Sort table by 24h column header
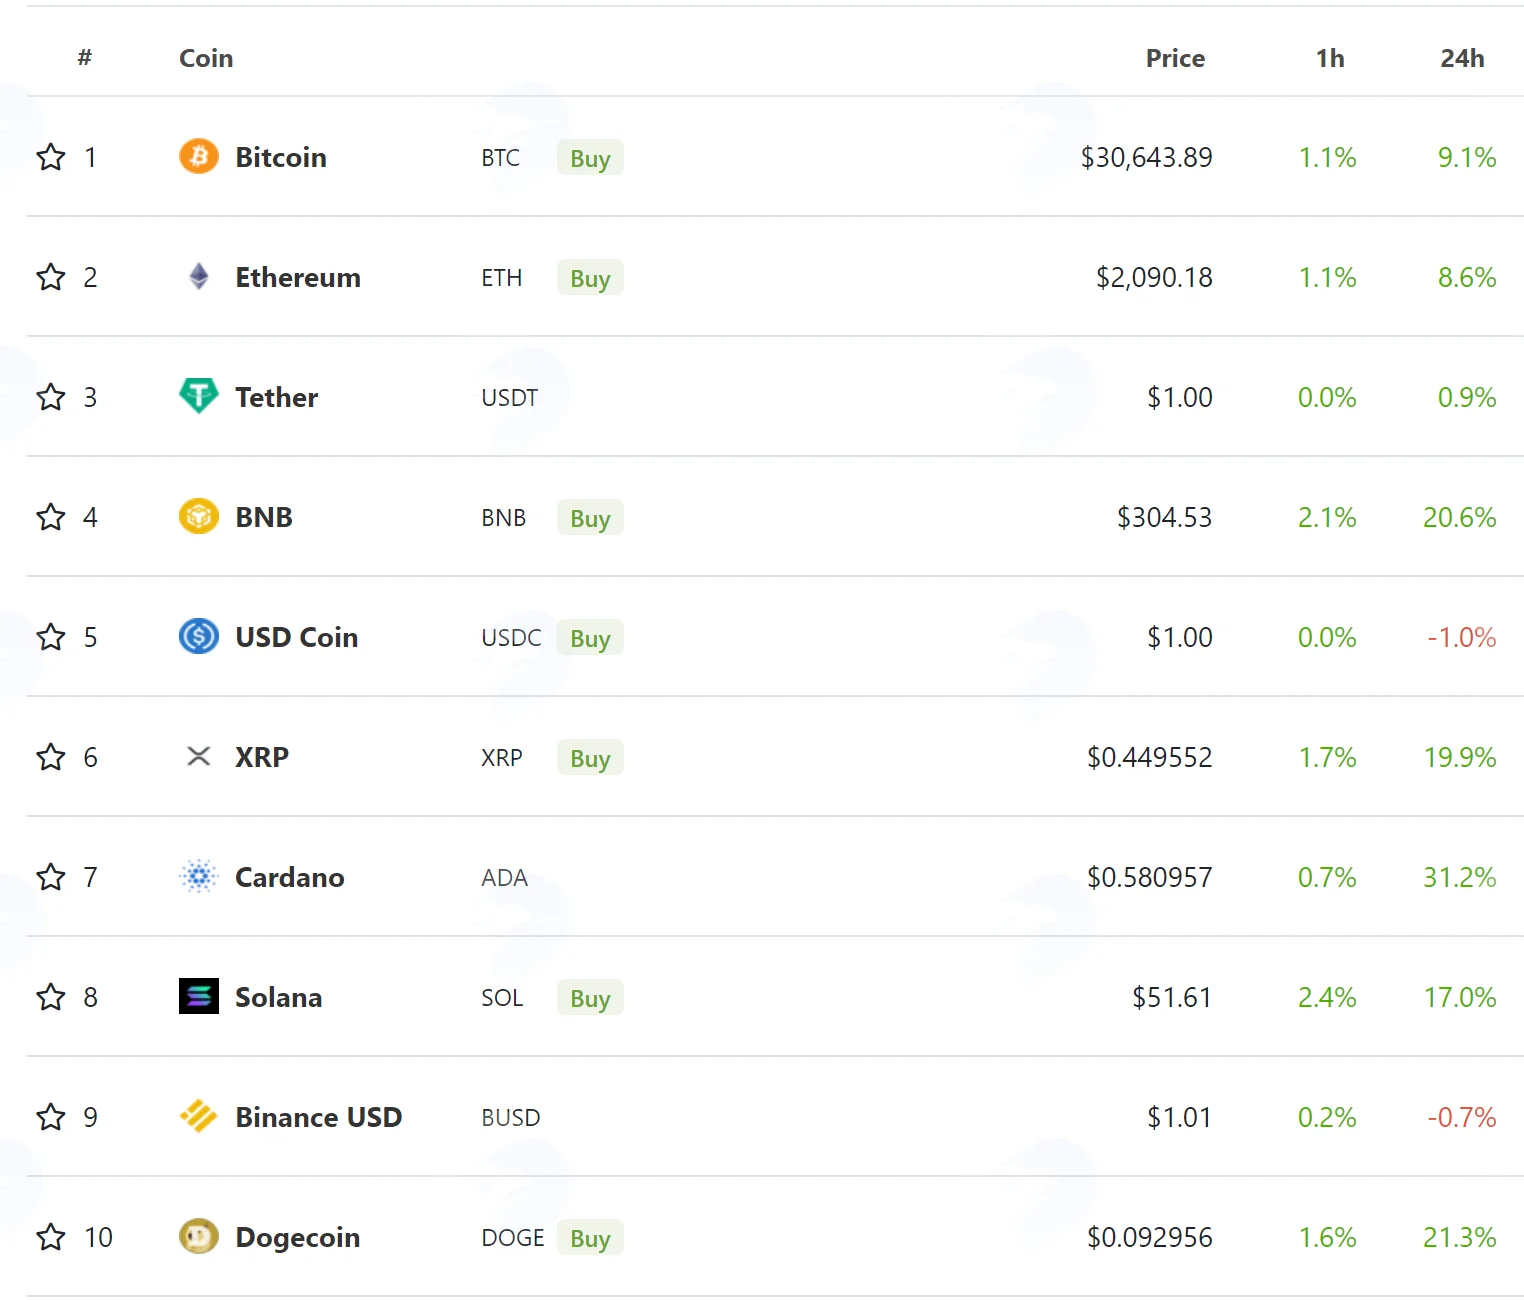This screenshot has width=1524, height=1300. (x=1462, y=58)
